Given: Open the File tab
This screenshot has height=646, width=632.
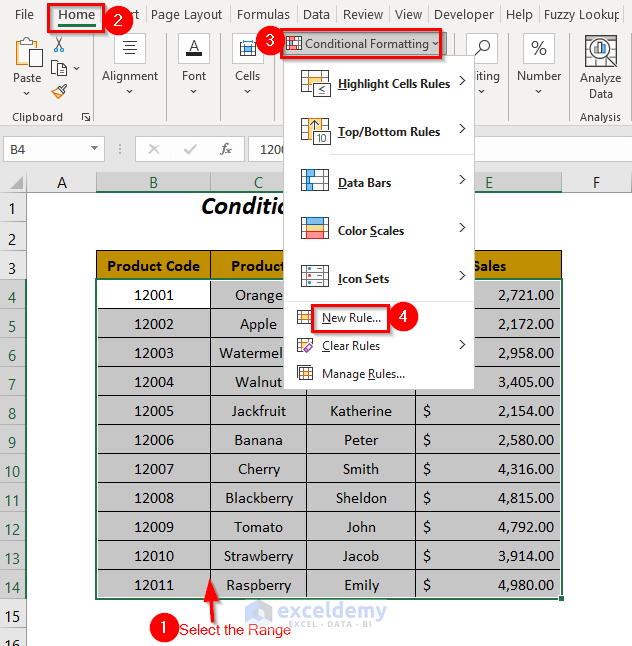Looking at the screenshot, I should (x=24, y=15).
